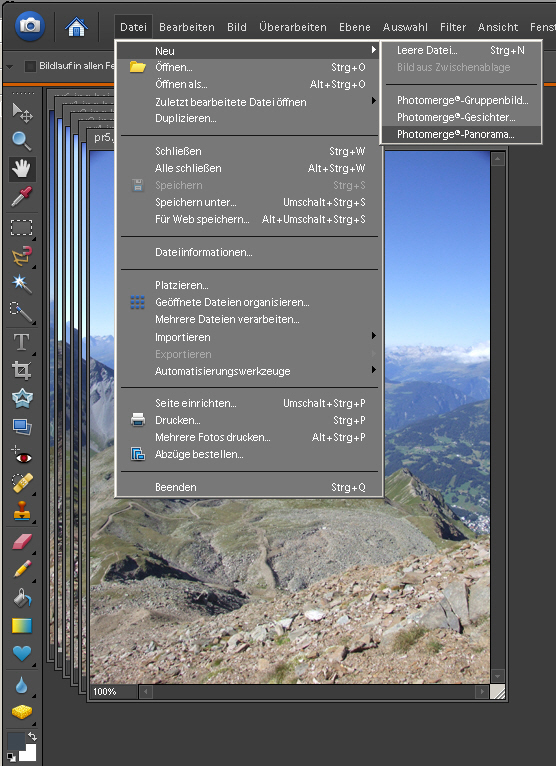The height and width of the screenshot is (766, 556).
Task: Click 'Dateiinformationen...' menu entry
Action: click(x=249, y=252)
